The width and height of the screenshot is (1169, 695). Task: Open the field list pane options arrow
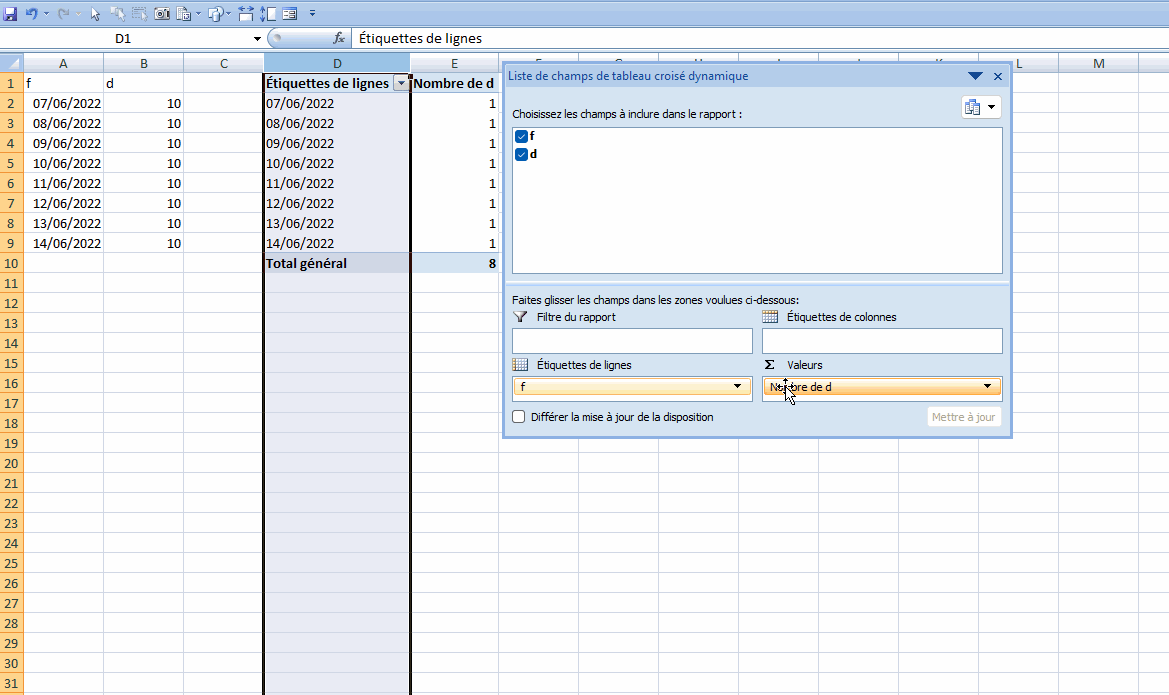(975, 76)
